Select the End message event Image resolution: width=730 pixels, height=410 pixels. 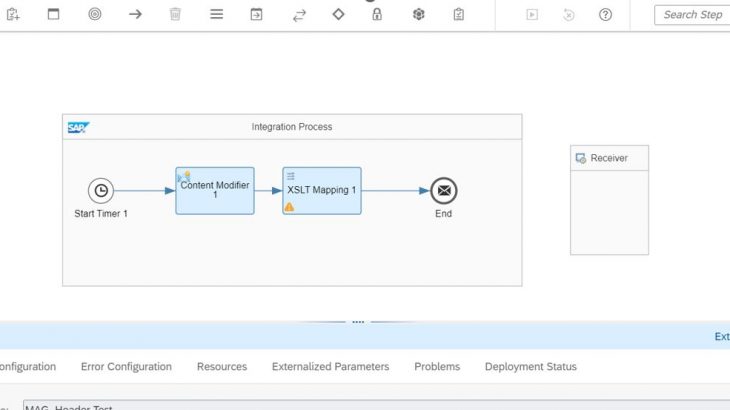point(443,191)
